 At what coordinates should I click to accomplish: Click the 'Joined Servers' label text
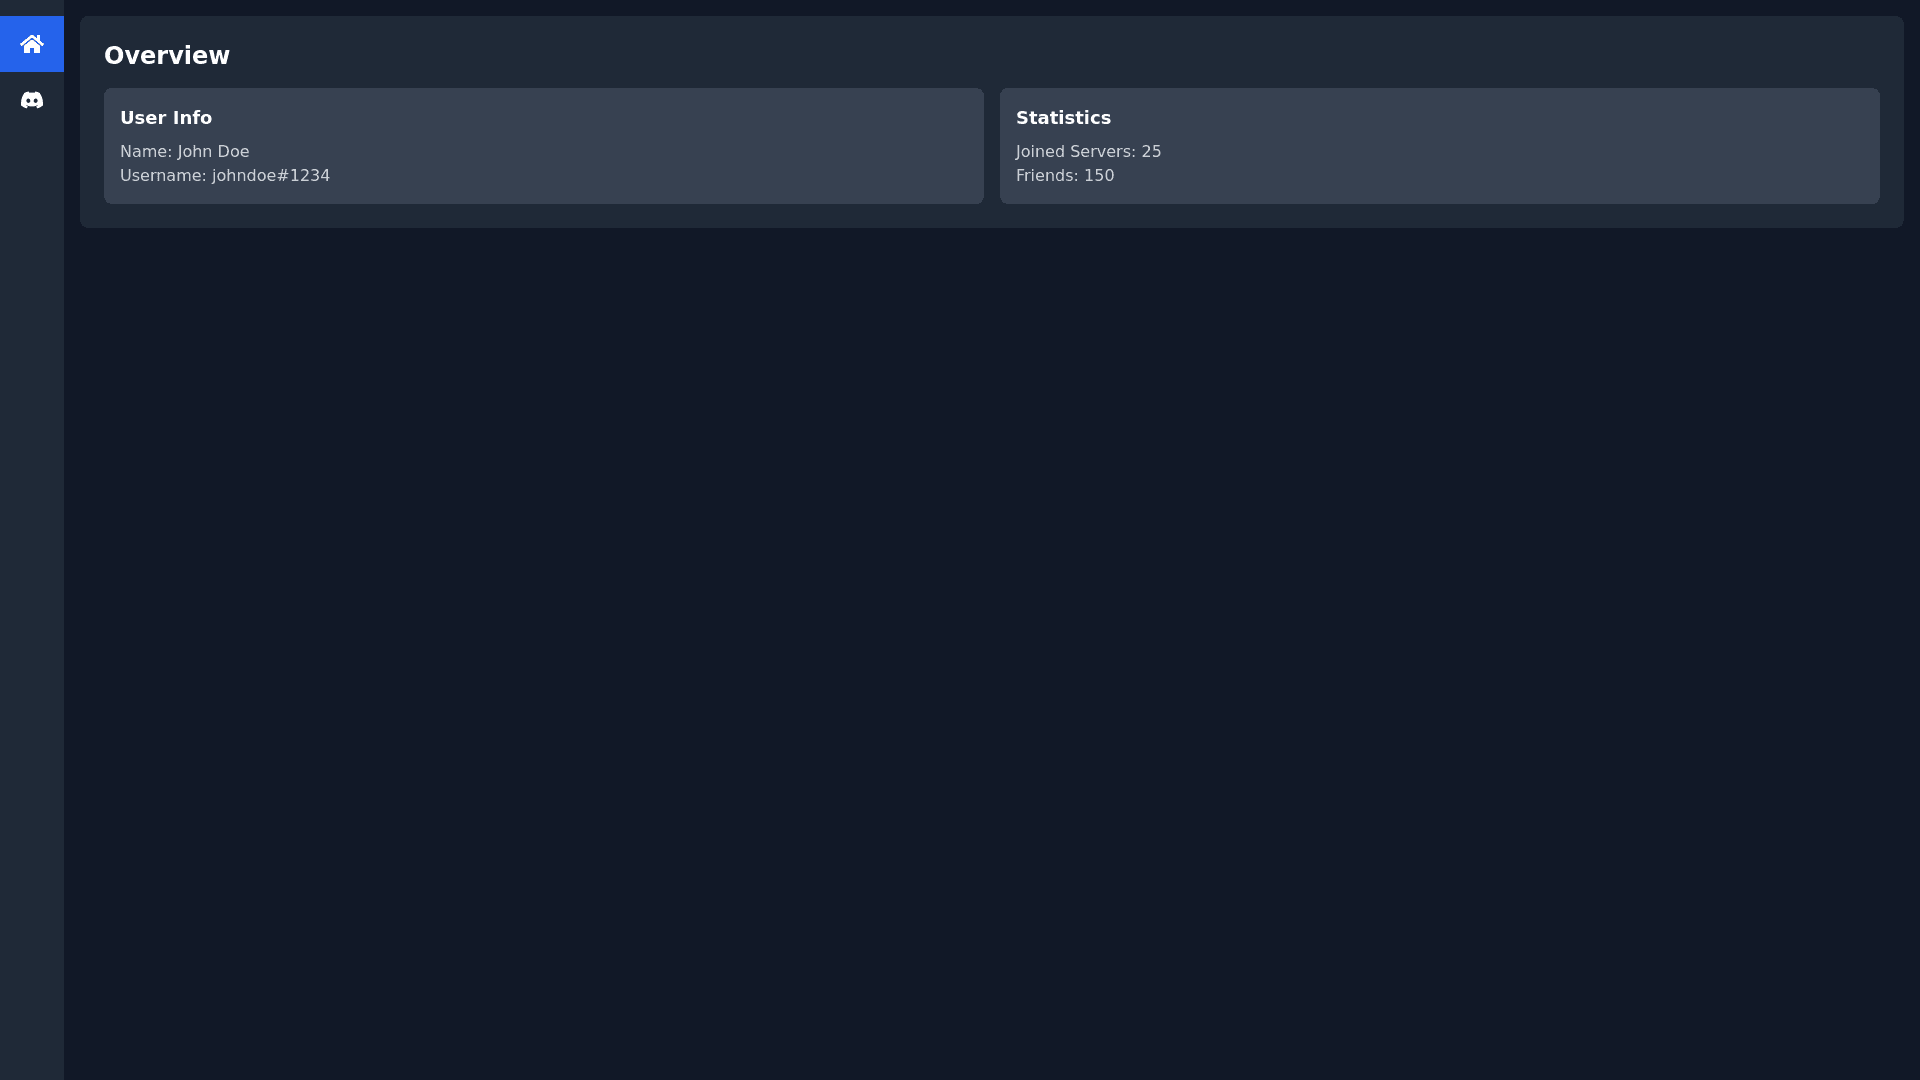pos(1075,152)
